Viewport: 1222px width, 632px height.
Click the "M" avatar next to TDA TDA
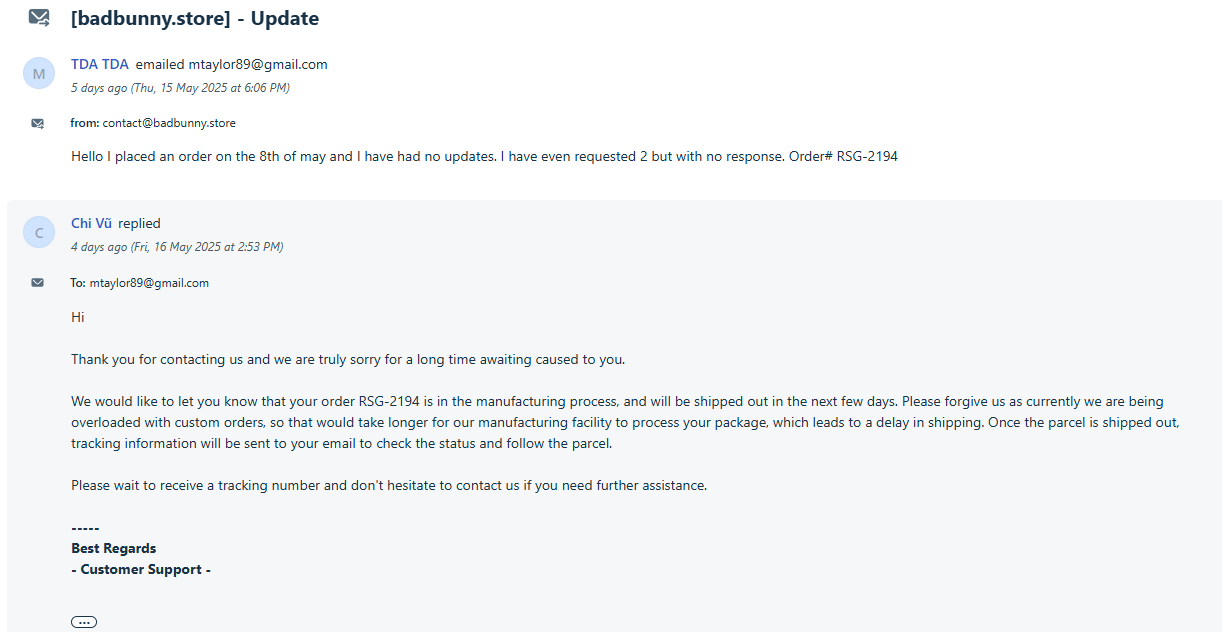[x=39, y=74]
